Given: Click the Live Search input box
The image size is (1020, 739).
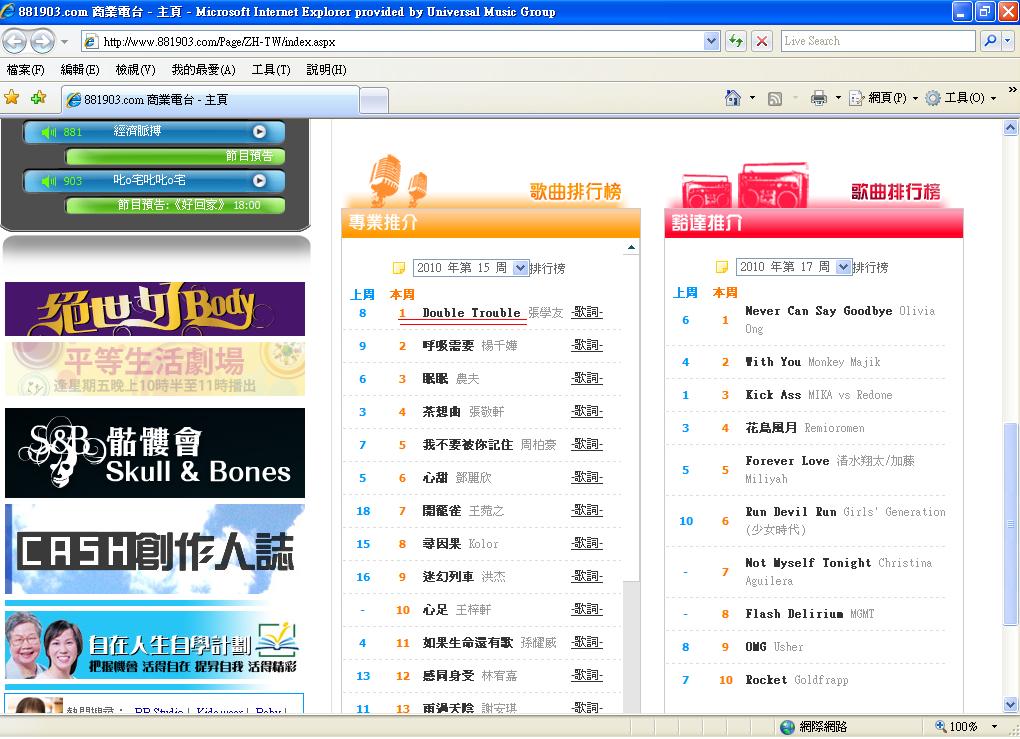Looking at the screenshot, I should 878,41.
